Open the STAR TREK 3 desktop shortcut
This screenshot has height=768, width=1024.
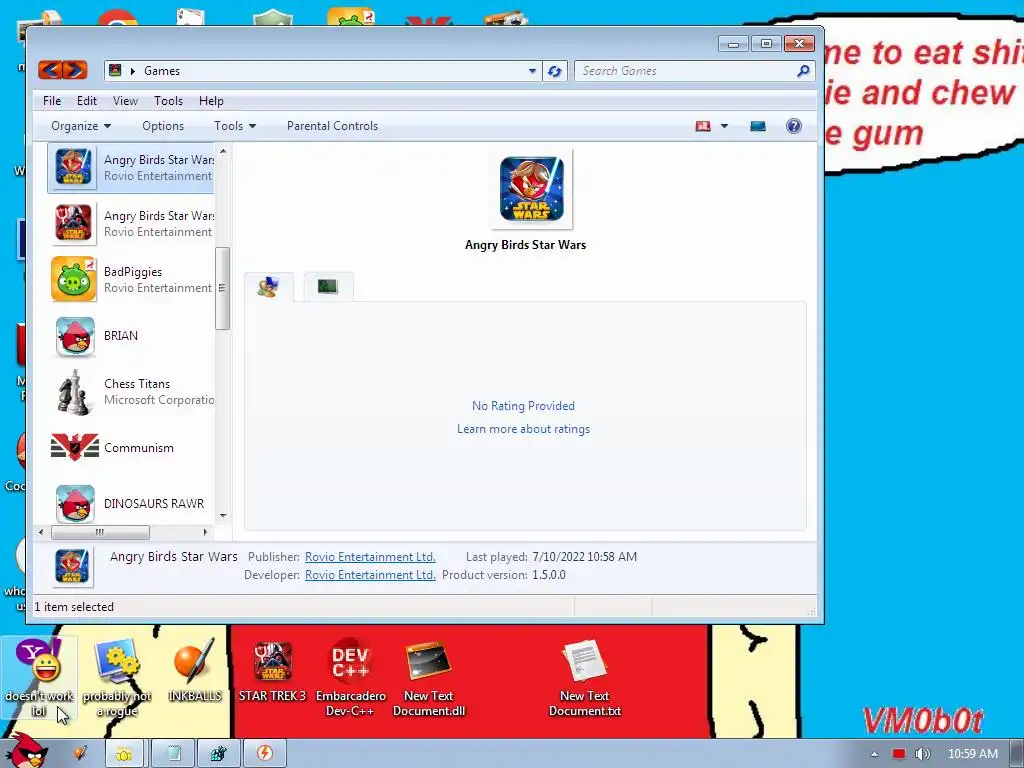272,670
